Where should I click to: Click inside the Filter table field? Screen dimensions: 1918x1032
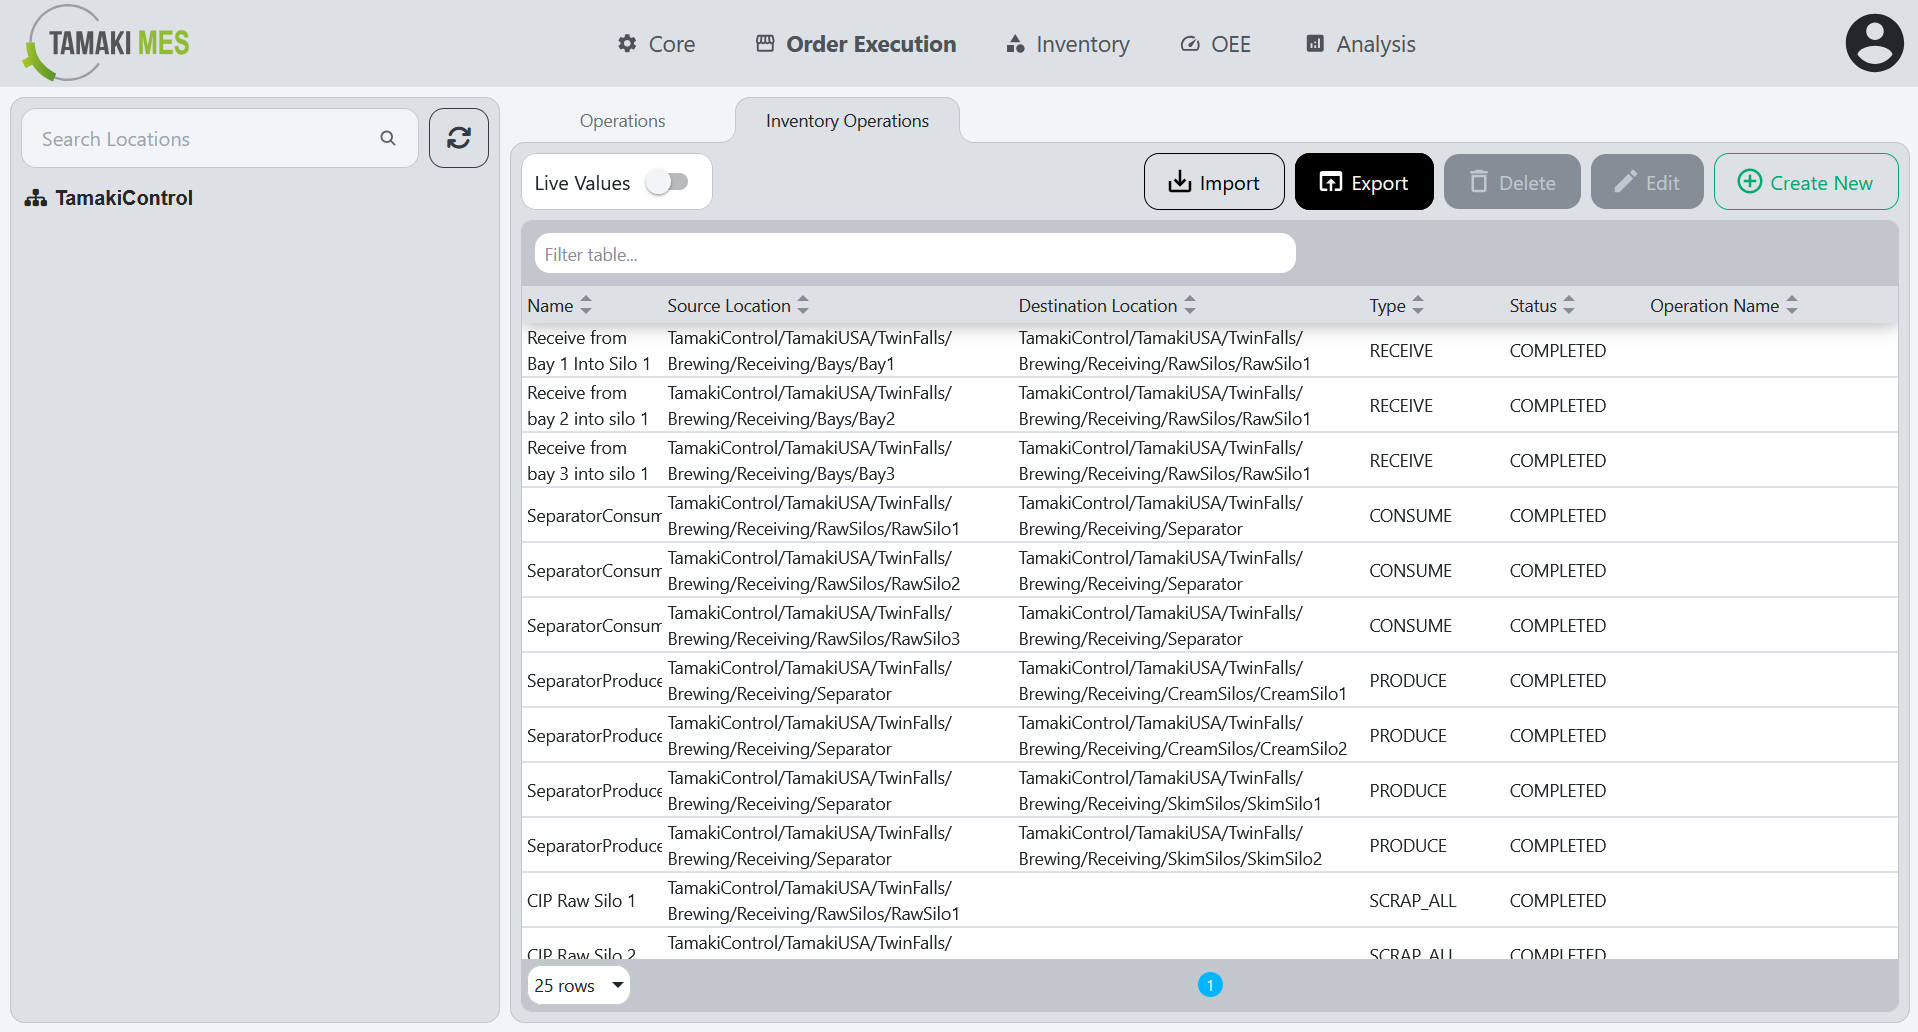[x=914, y=253]
